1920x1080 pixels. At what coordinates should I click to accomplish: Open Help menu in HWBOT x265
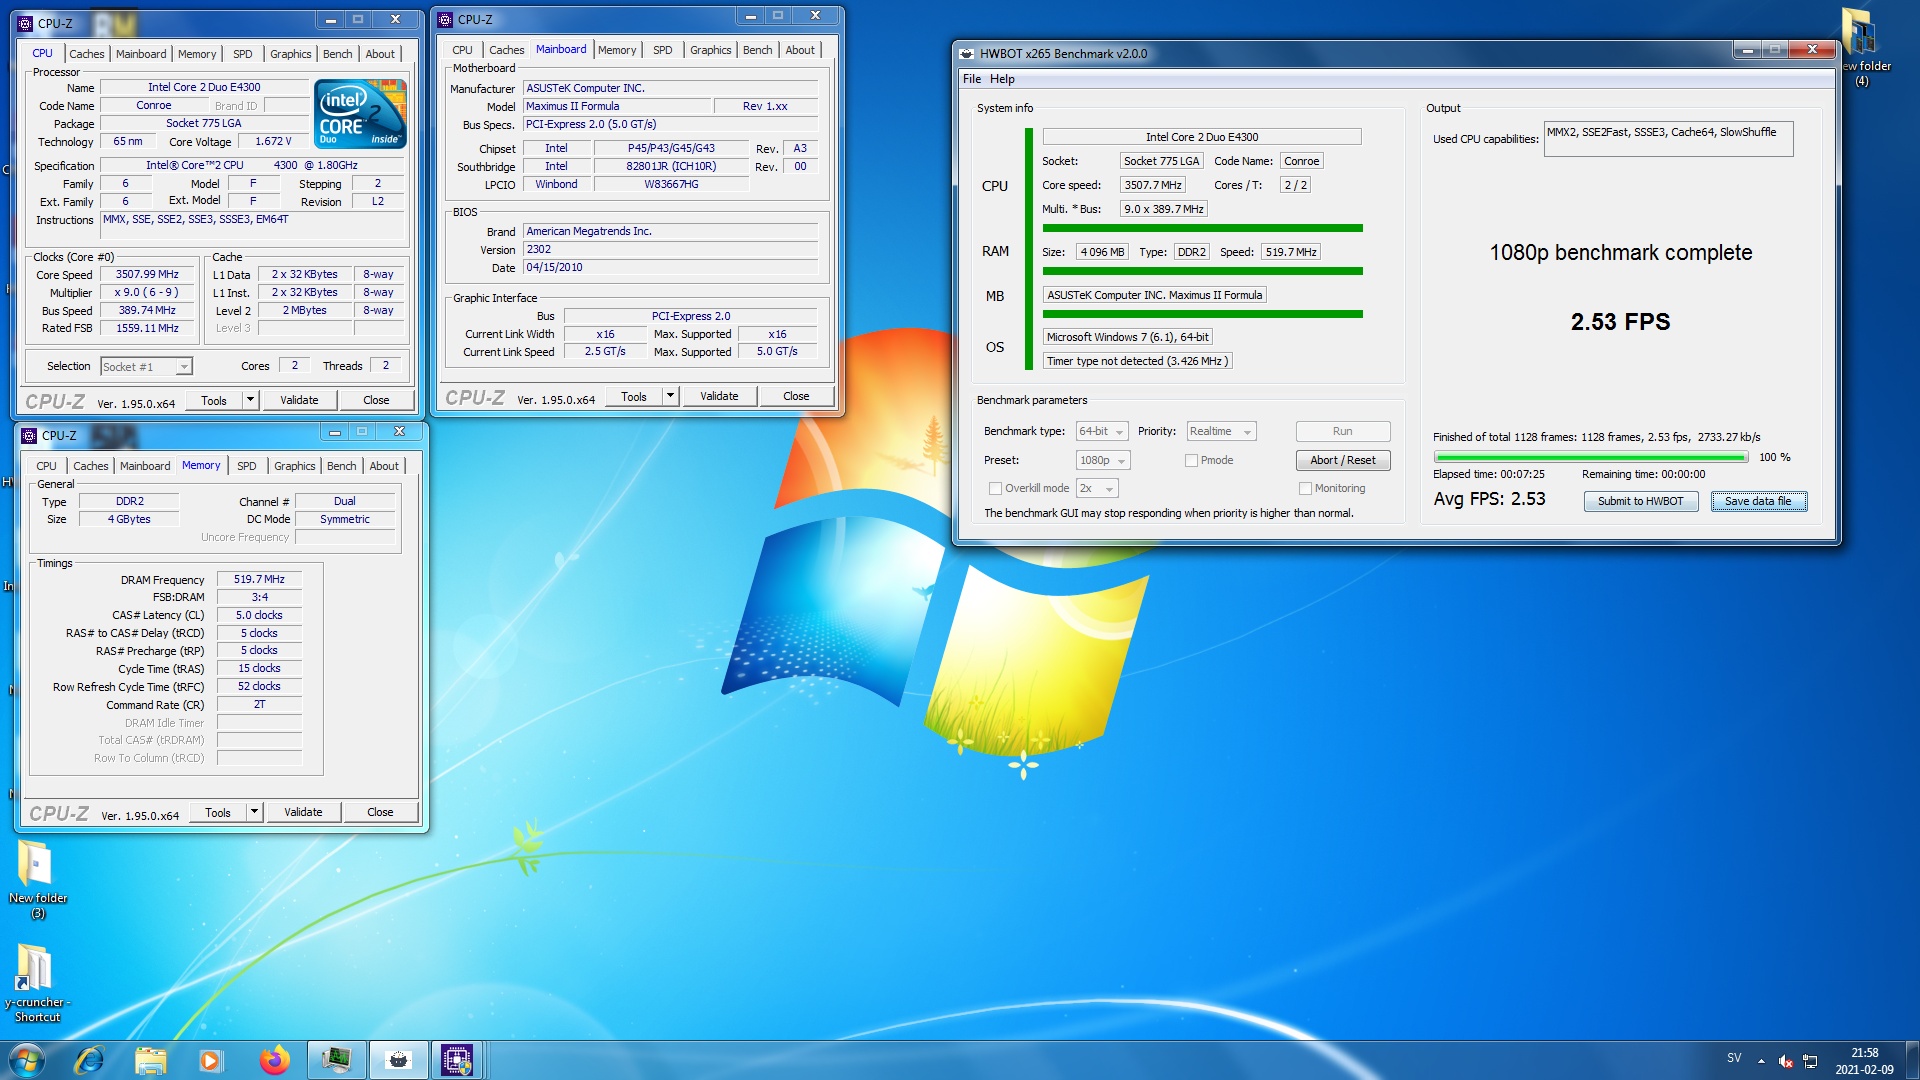(1002, 79)
